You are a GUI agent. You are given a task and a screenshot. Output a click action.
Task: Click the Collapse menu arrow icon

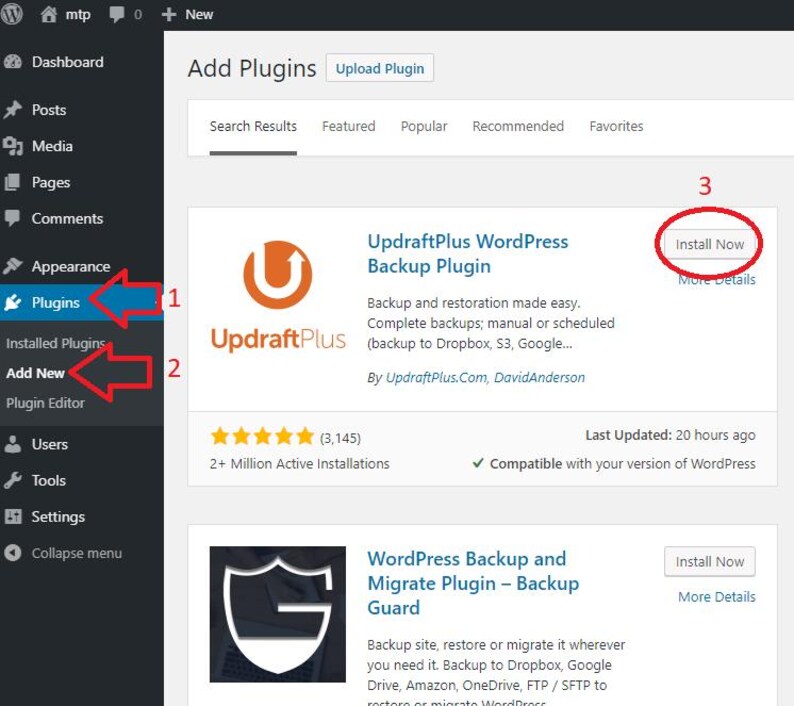[x=13, y=553]
